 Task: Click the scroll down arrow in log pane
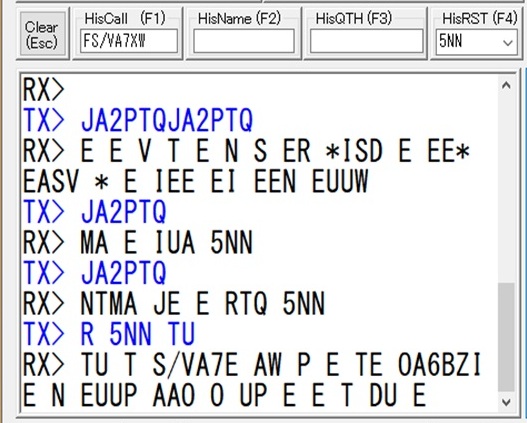point(506,402)
